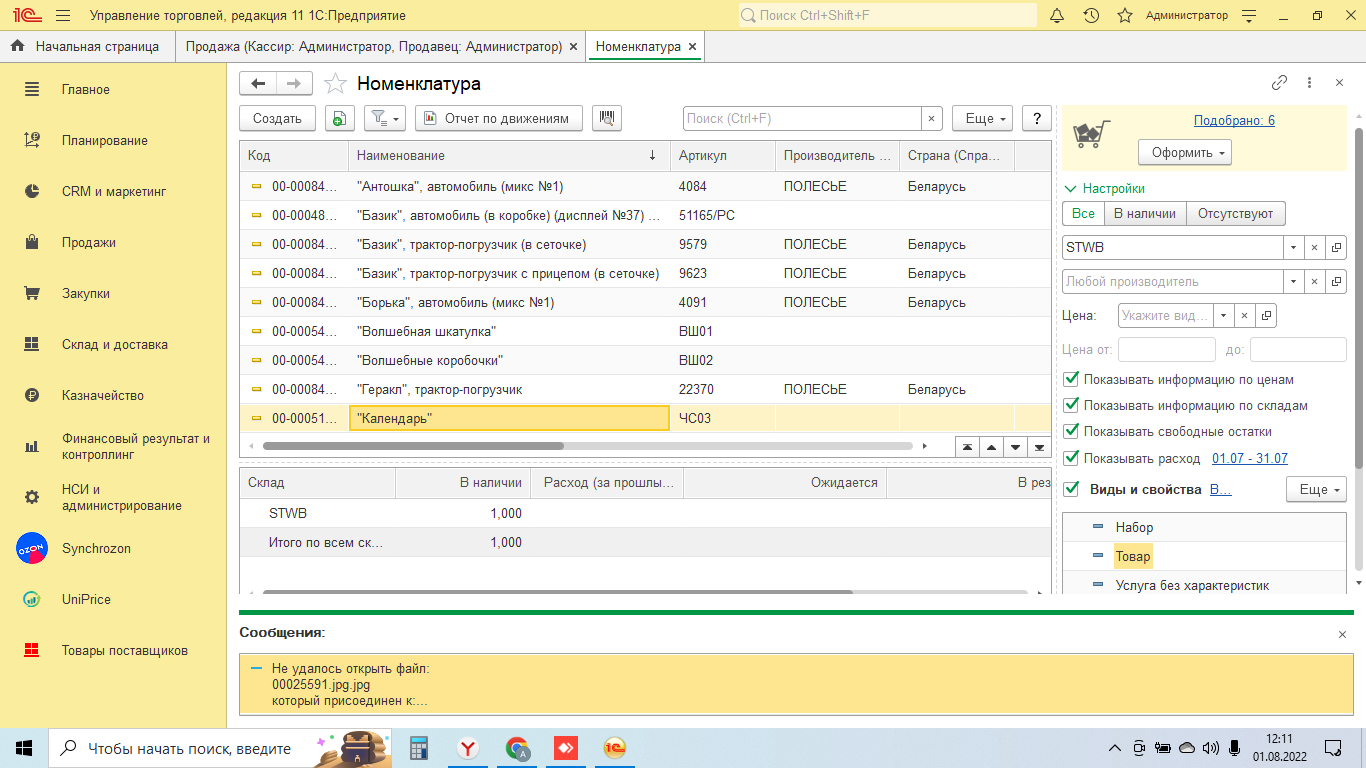The image size is (1366, 768).
Task: Click the copy-item icon next to Создать
Action: (340, 118)
